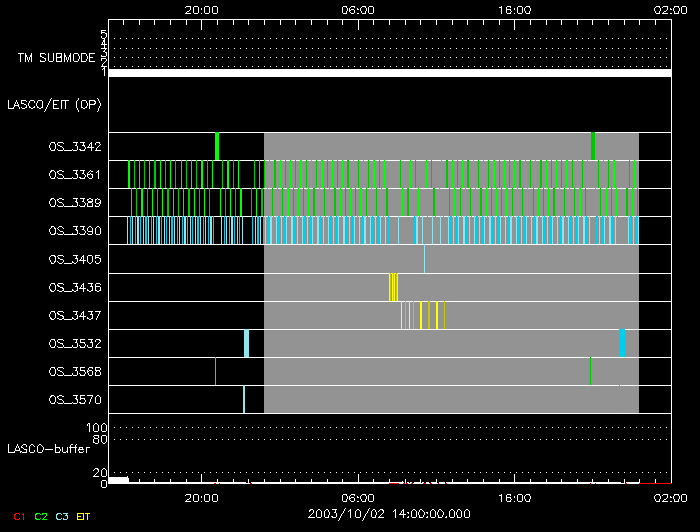Select the green C2 legend entry
Viewport: 700px width, 532px height.
tap(41, 516)
